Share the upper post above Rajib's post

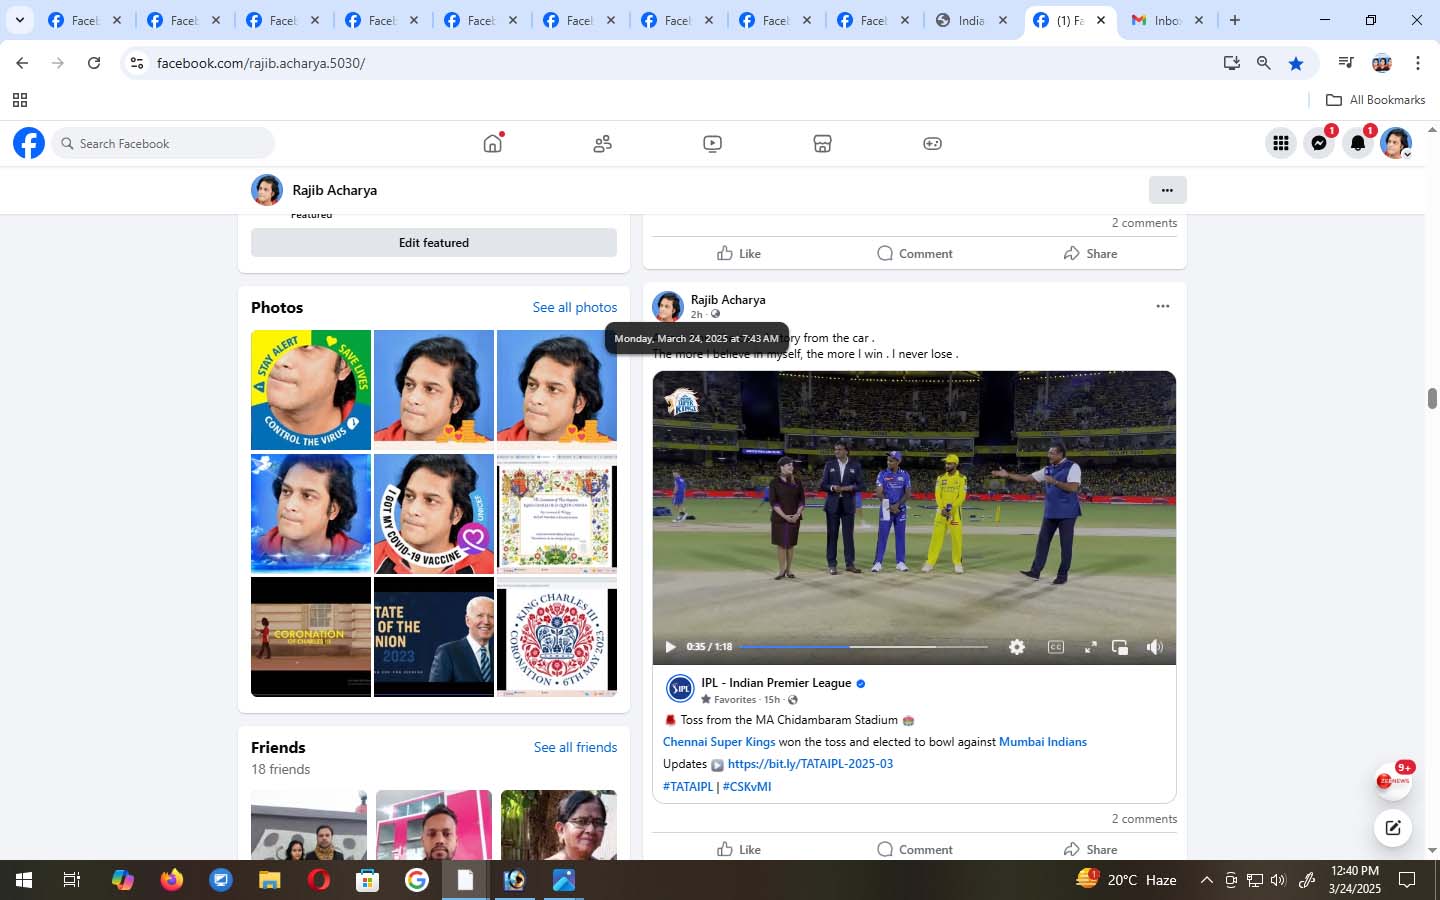pos(1090,253)
